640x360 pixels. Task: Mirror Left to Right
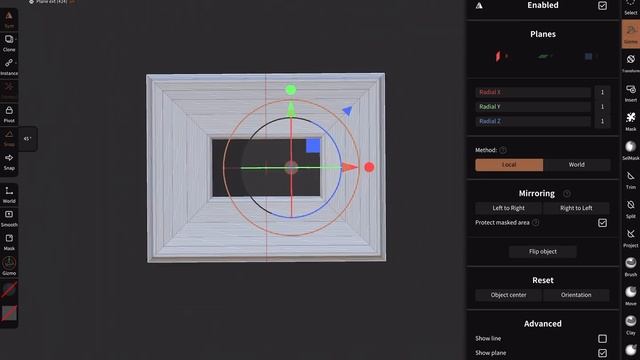[x=508, y=208]
